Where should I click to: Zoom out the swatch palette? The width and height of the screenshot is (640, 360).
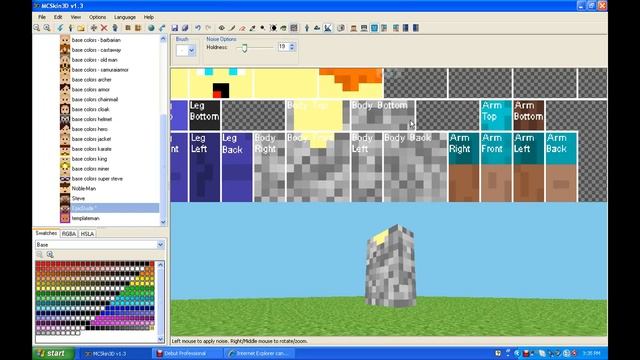[40, 254]
